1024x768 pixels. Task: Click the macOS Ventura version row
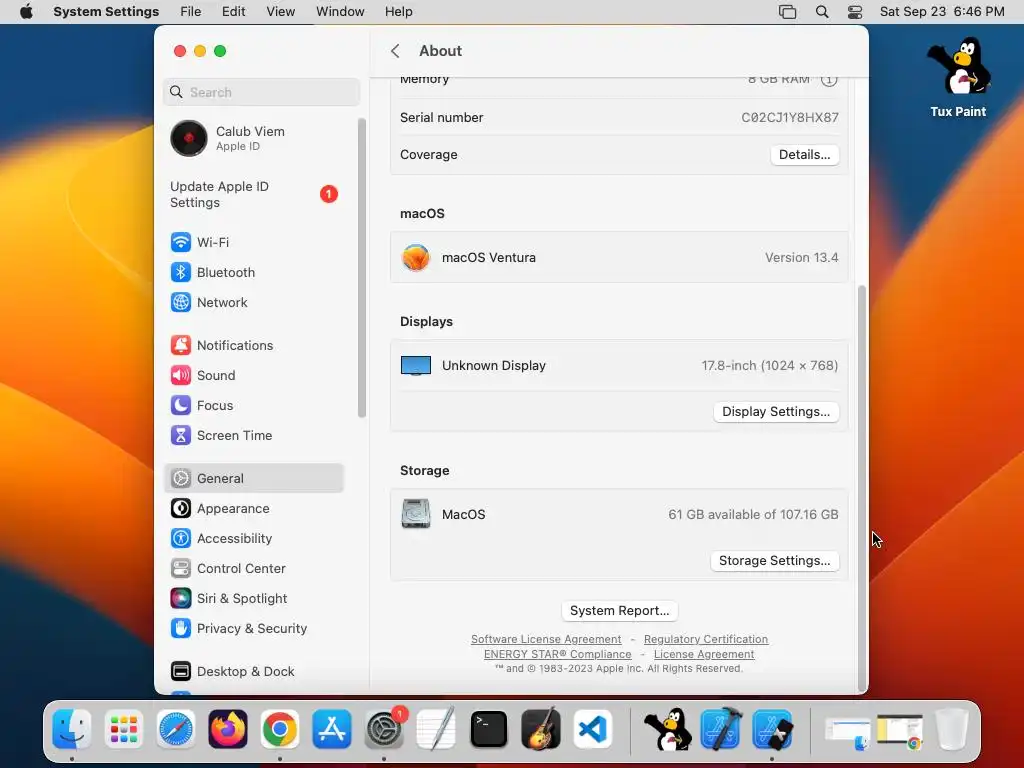pyautogui.click(x=619, y=257)
